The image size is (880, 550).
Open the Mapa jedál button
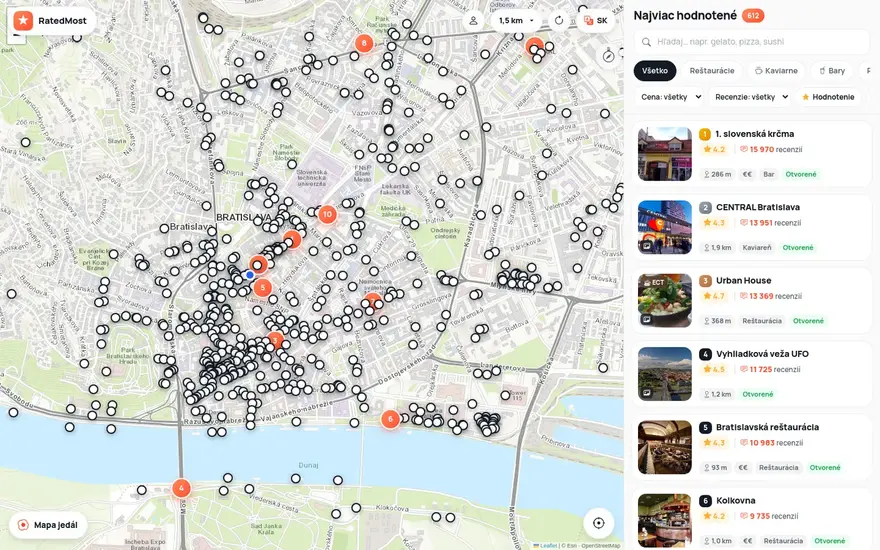coord(48,525)
